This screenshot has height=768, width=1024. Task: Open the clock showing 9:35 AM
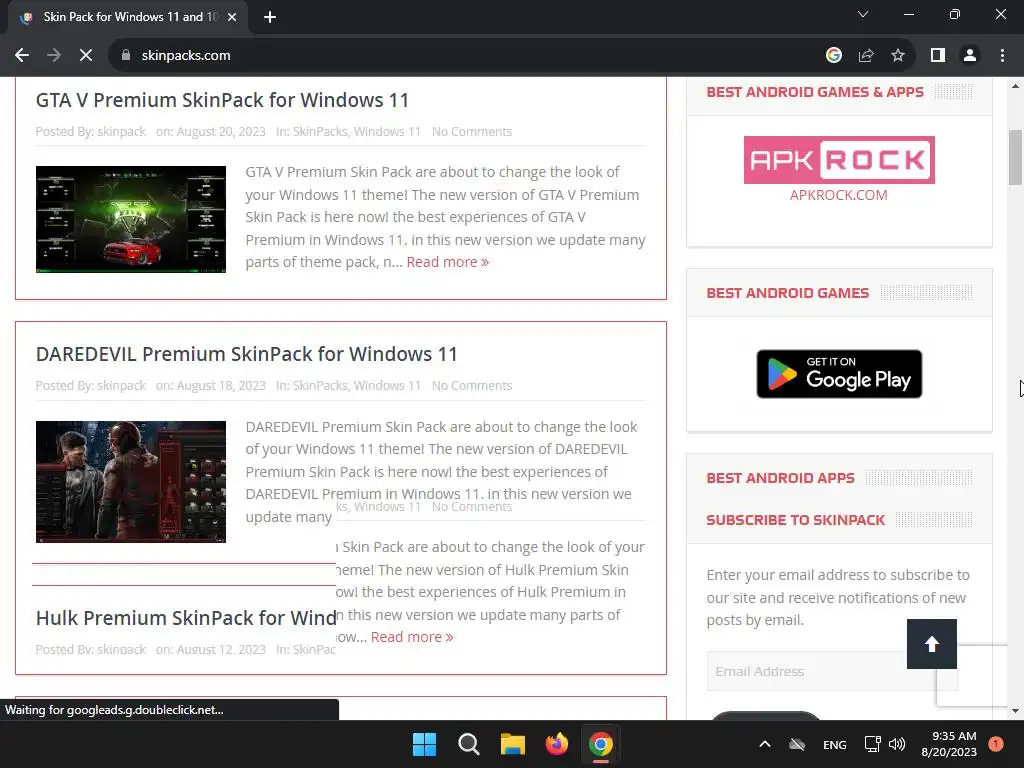(x=949, y=744)
